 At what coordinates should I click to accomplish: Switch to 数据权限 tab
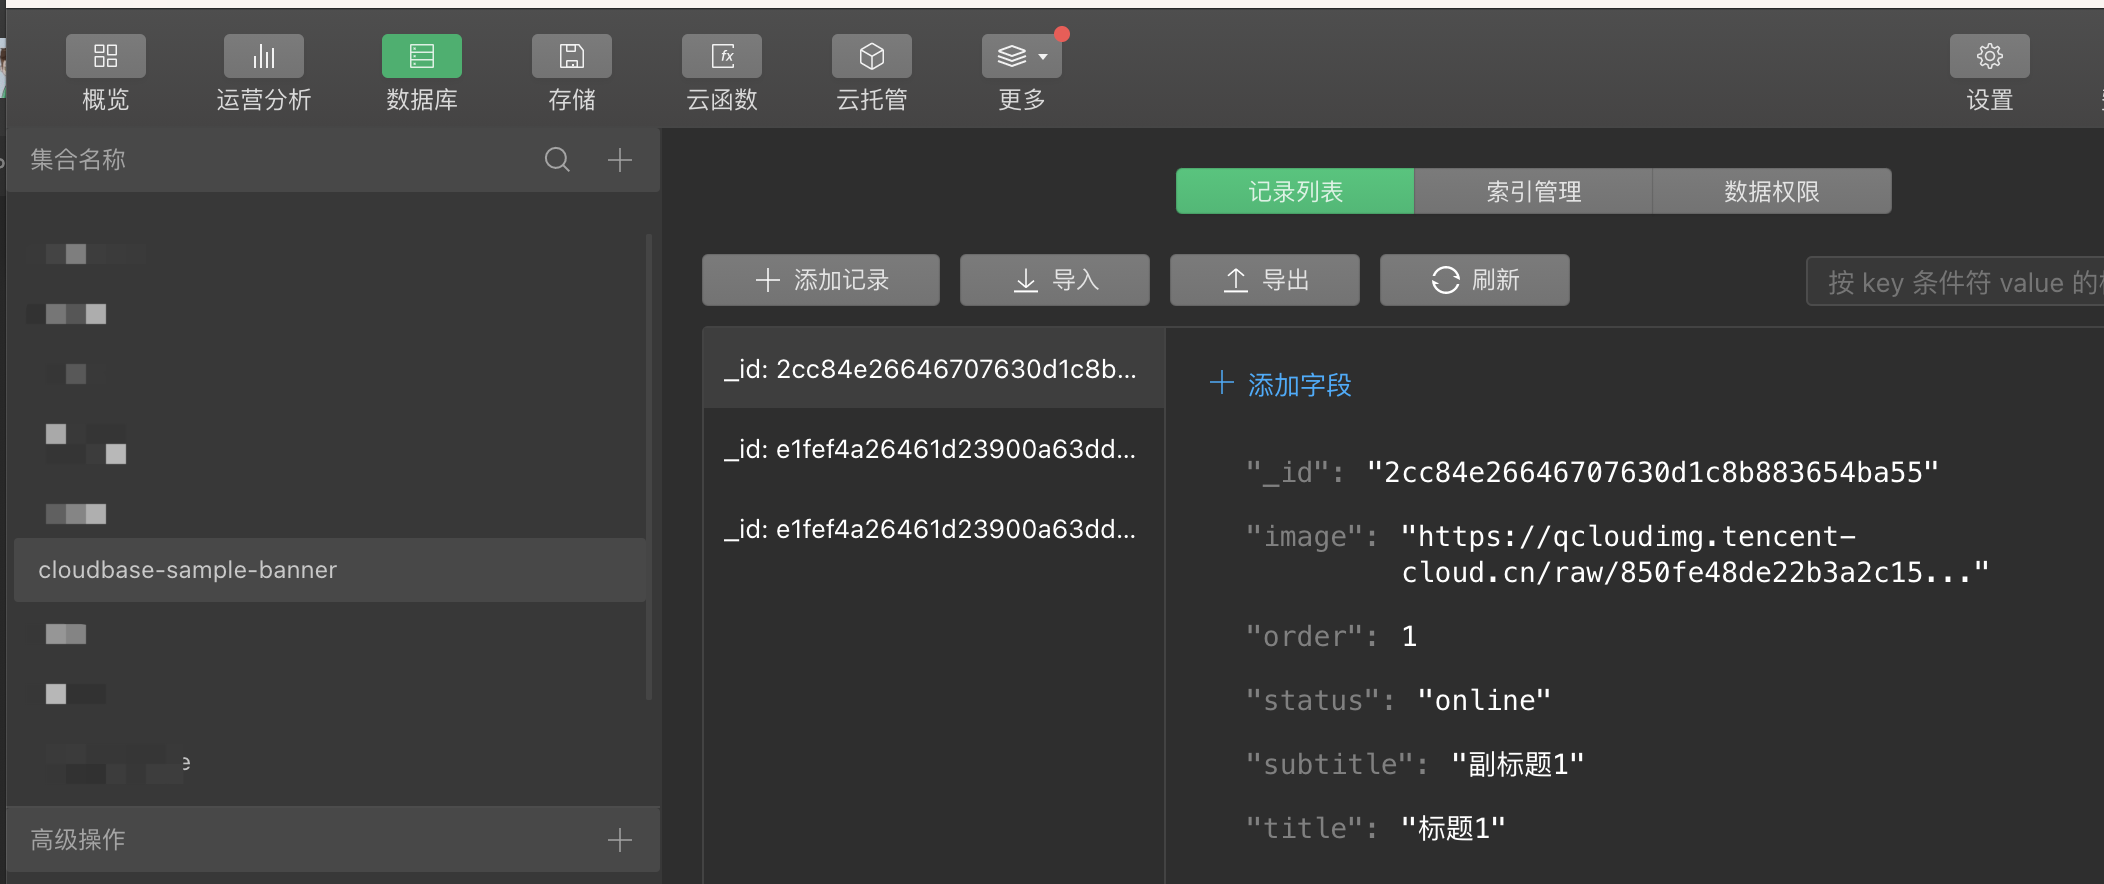click(1771, 191)
